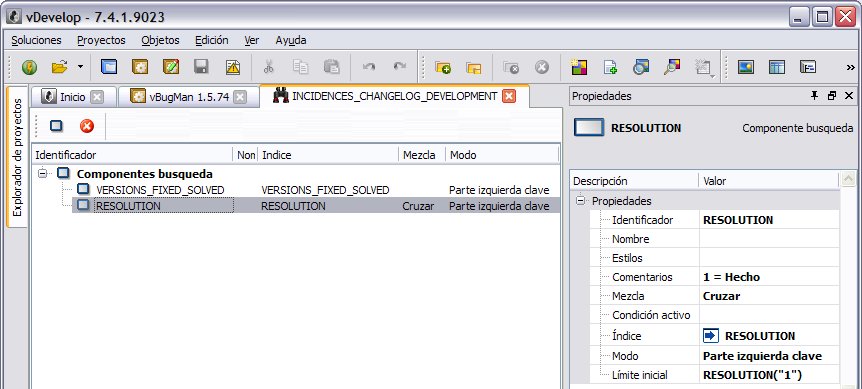Click the Paste clipboard icon
This screenshot has height=389, width=862.
[x=331, y=67]
